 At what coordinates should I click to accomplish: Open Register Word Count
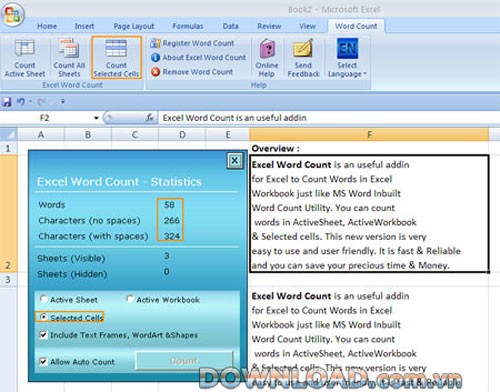point(192,43)
